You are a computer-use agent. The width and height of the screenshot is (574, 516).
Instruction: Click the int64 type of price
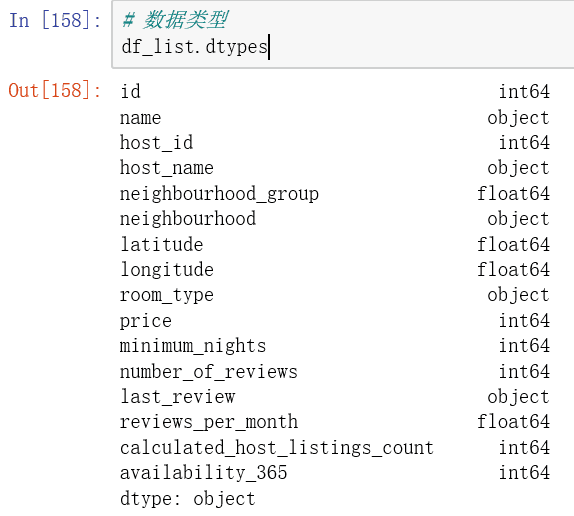524,321
